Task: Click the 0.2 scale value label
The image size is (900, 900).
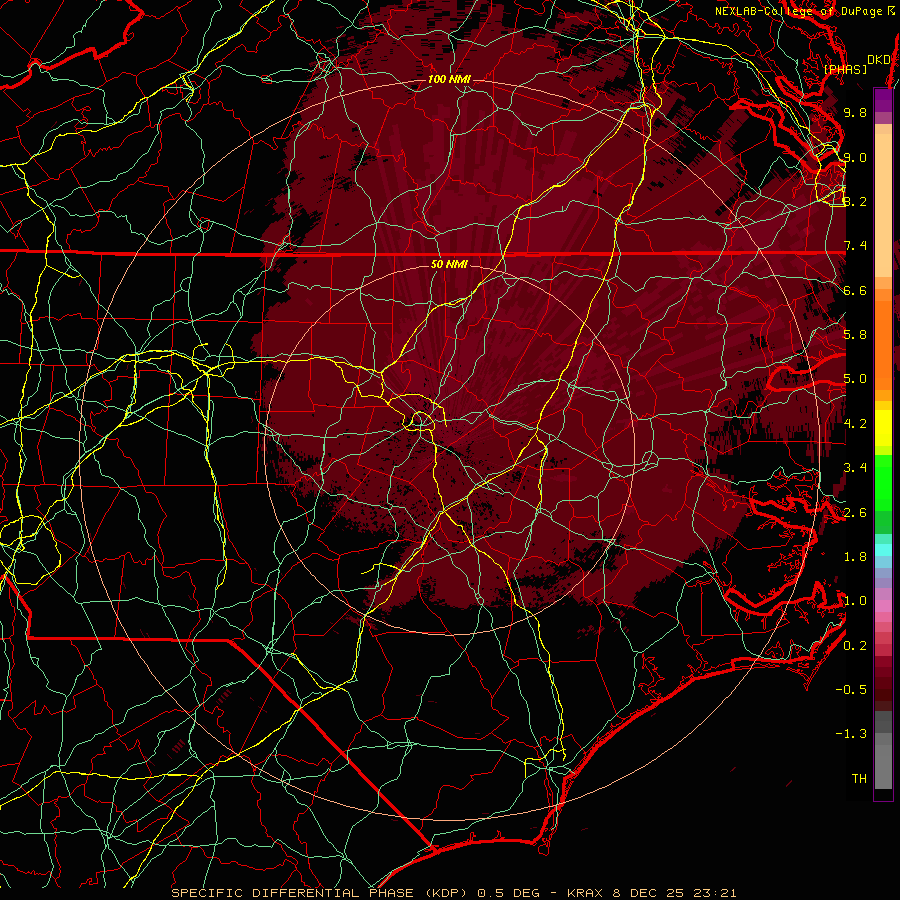Action: [855, 646]
